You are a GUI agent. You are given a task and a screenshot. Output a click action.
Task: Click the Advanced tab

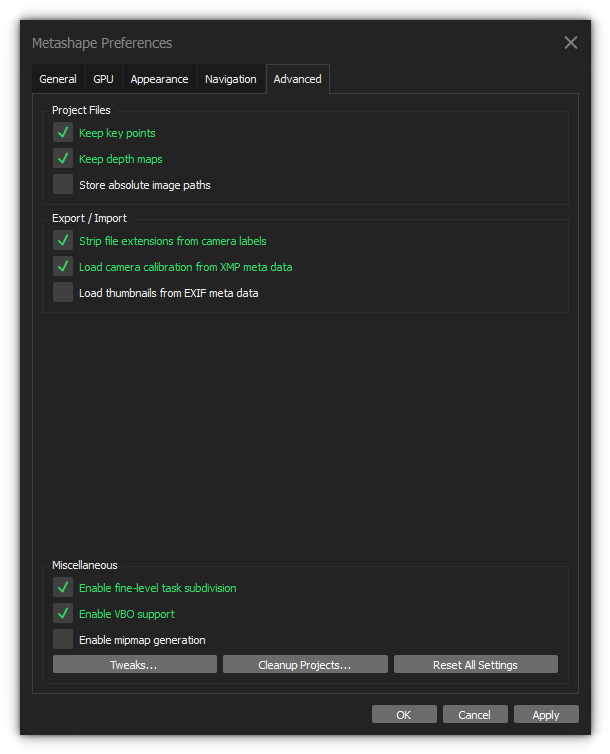(x=298, y=79)
